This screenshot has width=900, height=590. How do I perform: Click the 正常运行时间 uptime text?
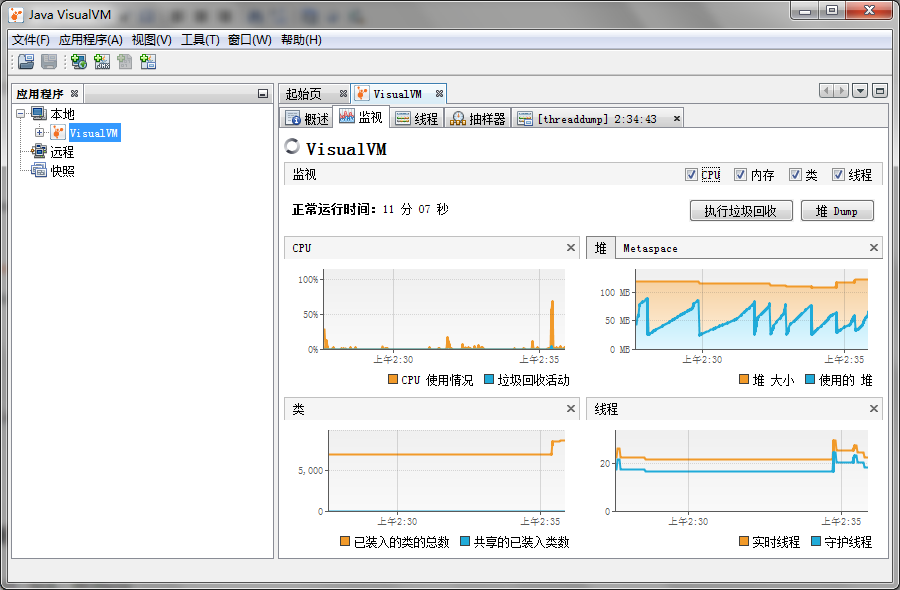(x=370, y=209)
